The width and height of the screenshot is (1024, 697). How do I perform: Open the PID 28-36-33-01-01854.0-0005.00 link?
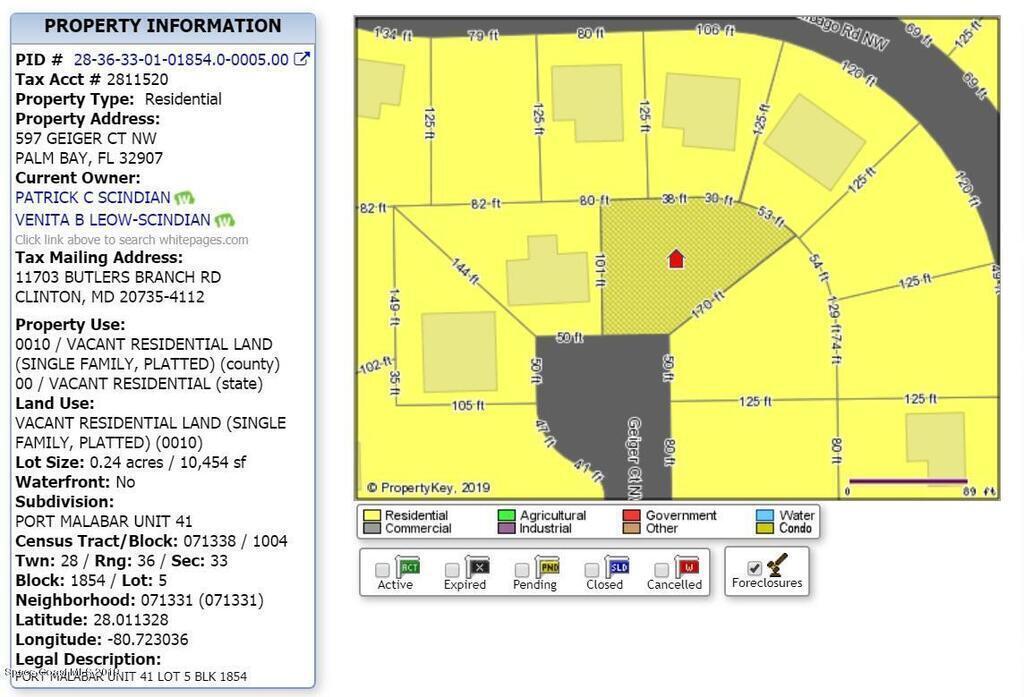tap(181, 60)
